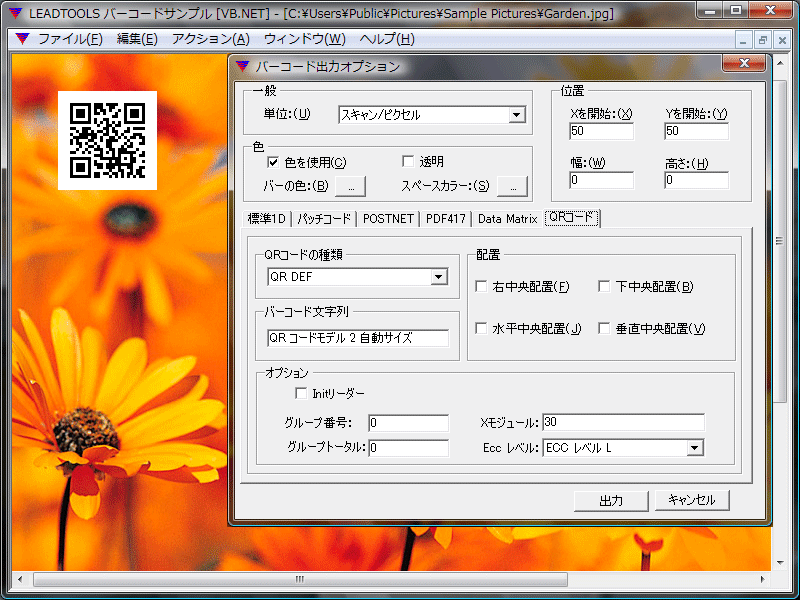This screenshot has height=600, width=800.
Task: Click the Xを開始 input field
Action: tap(601, 131)
